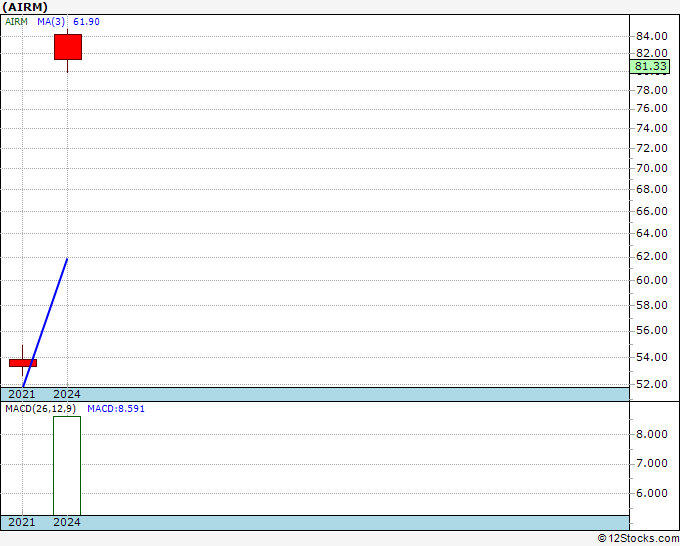Click the MACD(26,12,9) indicator label

click(x=40, y=409)
